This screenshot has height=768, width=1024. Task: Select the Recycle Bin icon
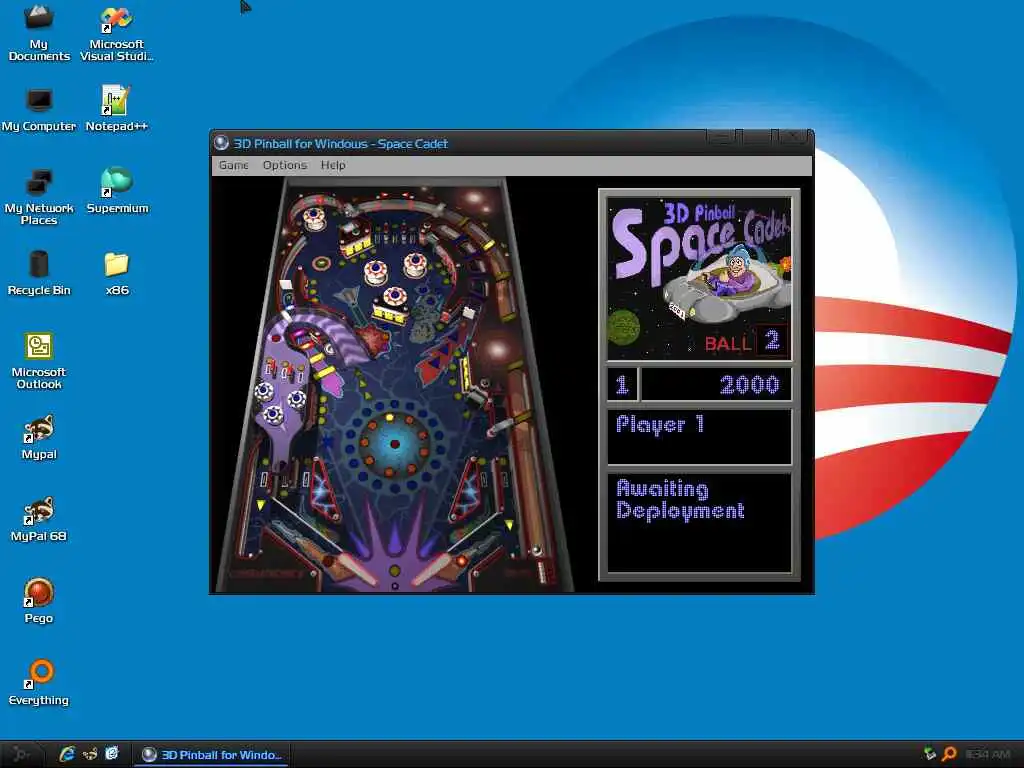[39, 274]
